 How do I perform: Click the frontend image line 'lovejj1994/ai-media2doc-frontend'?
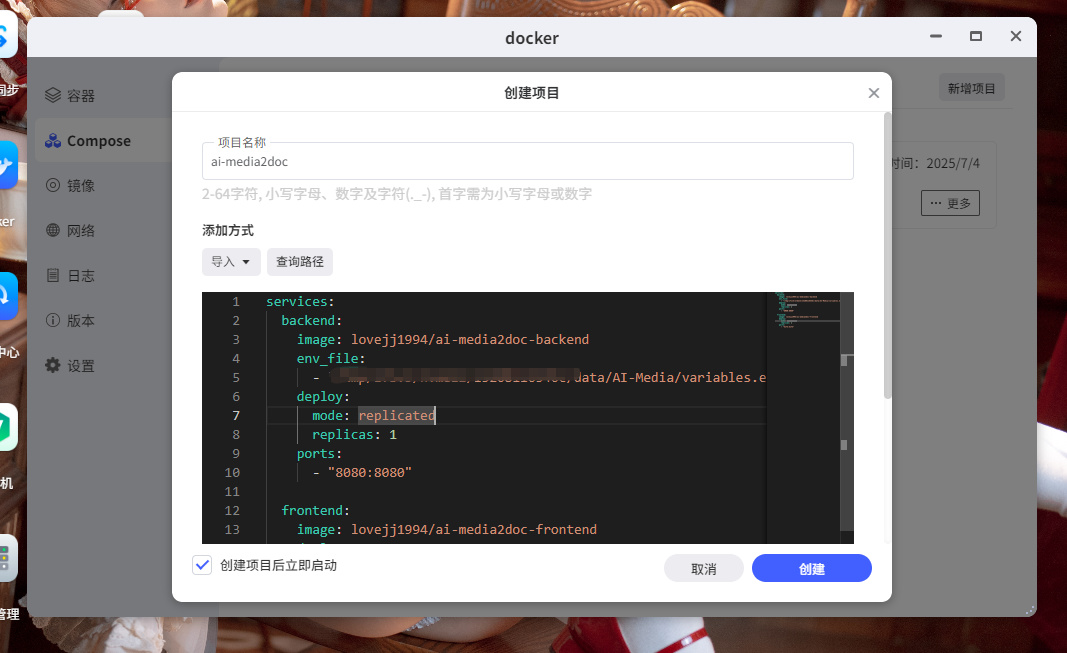point(474,530)
